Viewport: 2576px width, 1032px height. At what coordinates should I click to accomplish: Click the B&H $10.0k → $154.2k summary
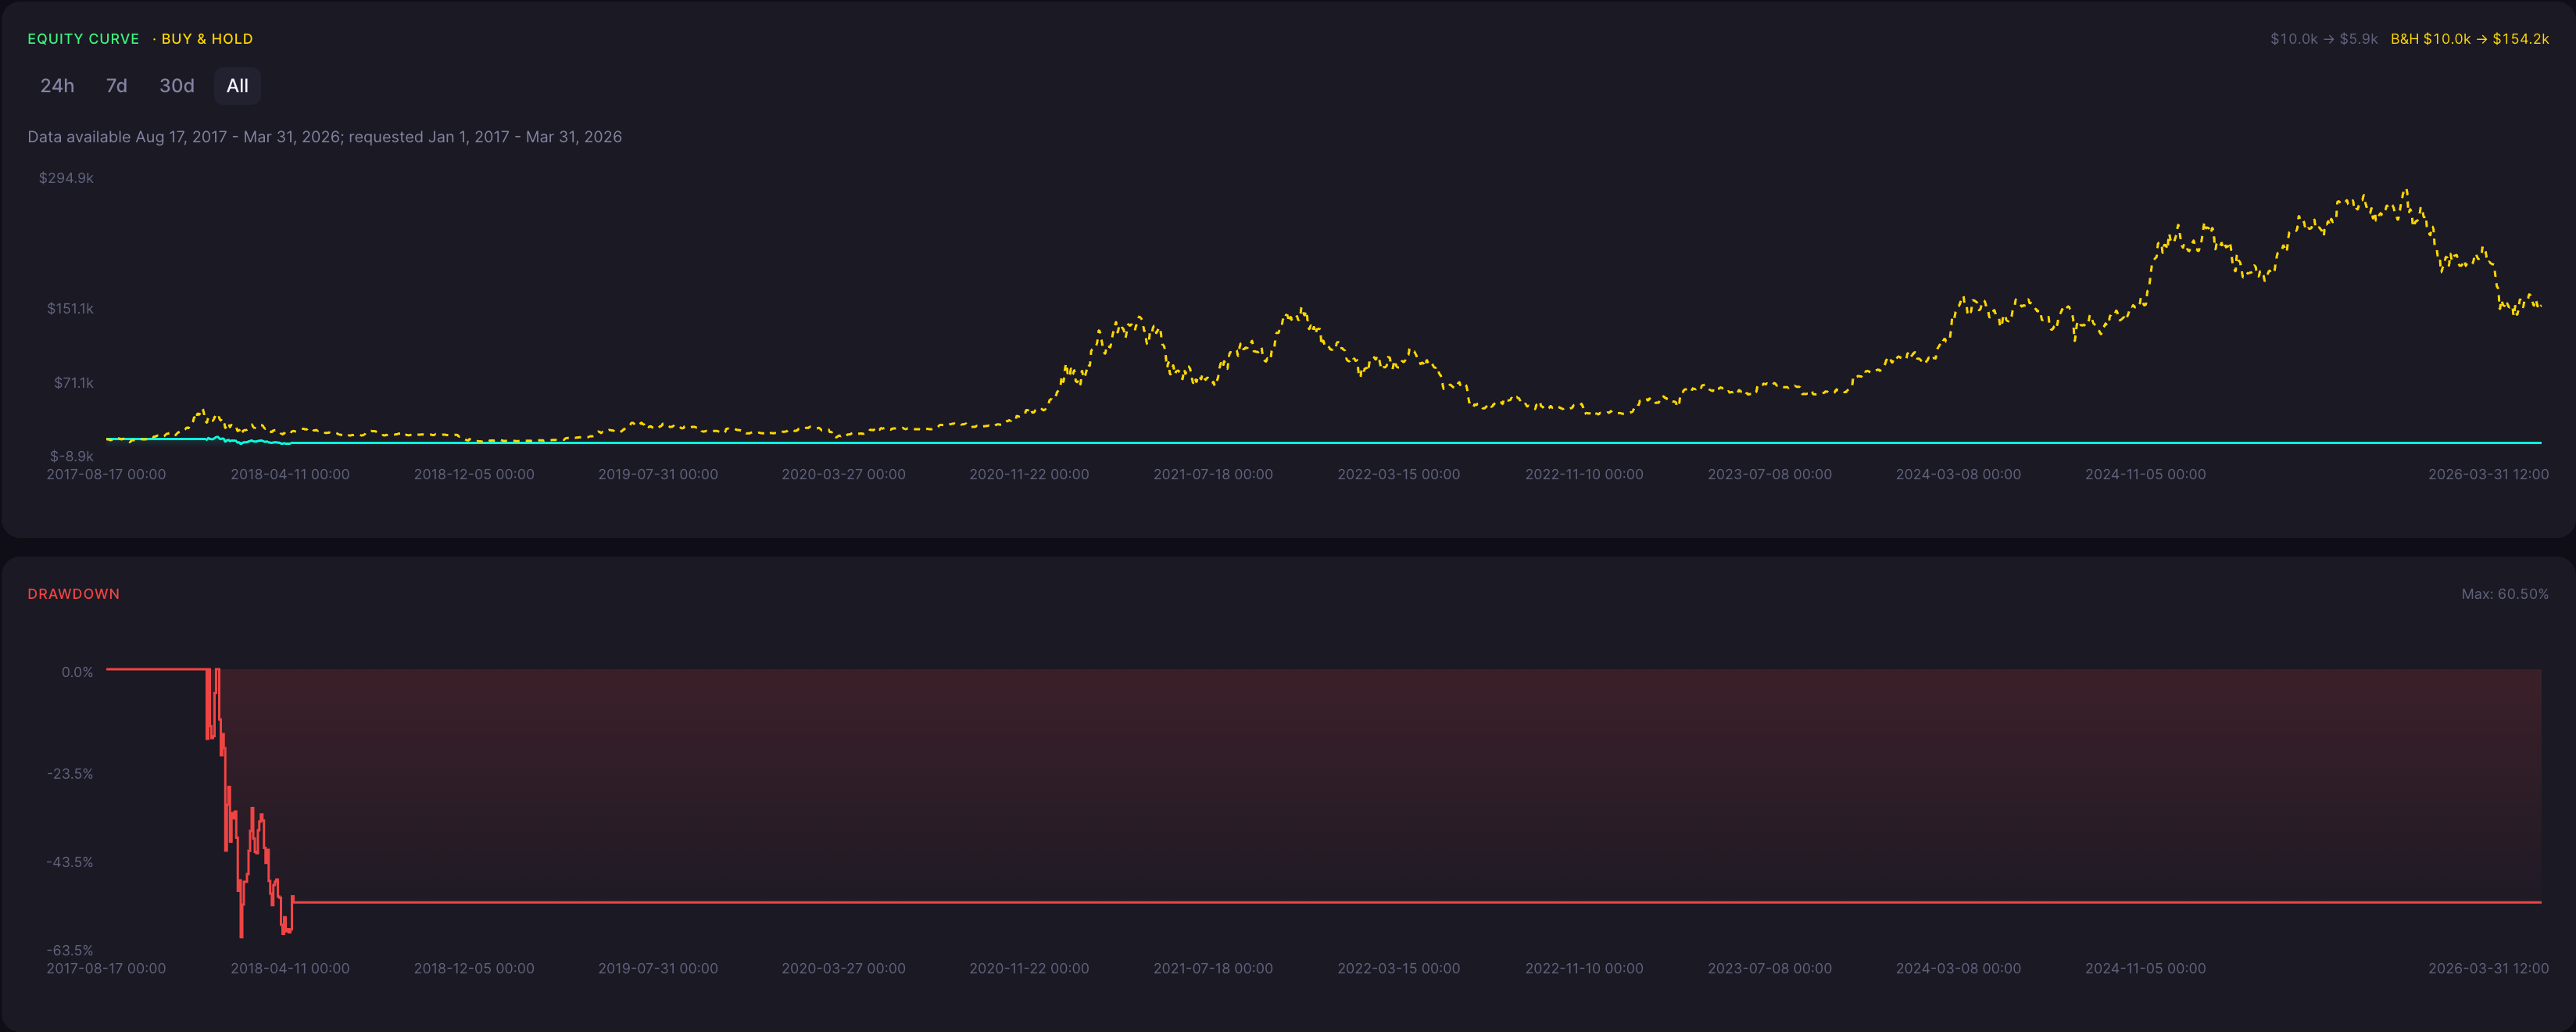pos(2469,39)
